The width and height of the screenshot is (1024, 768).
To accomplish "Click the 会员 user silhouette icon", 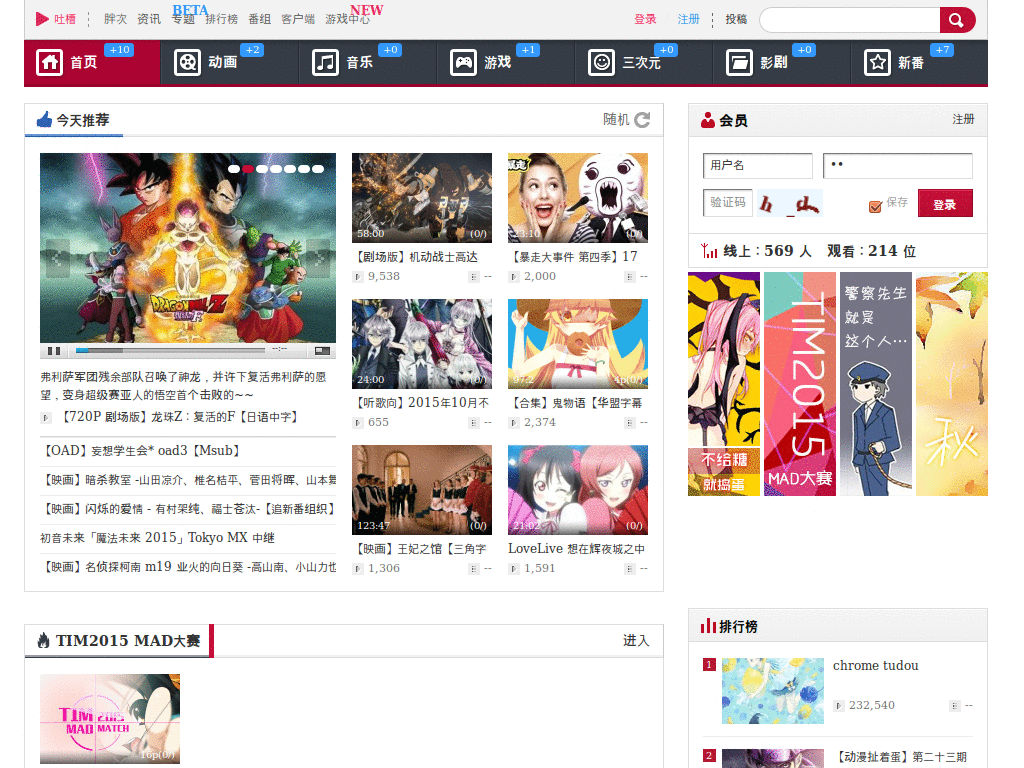I will [708, 120].
